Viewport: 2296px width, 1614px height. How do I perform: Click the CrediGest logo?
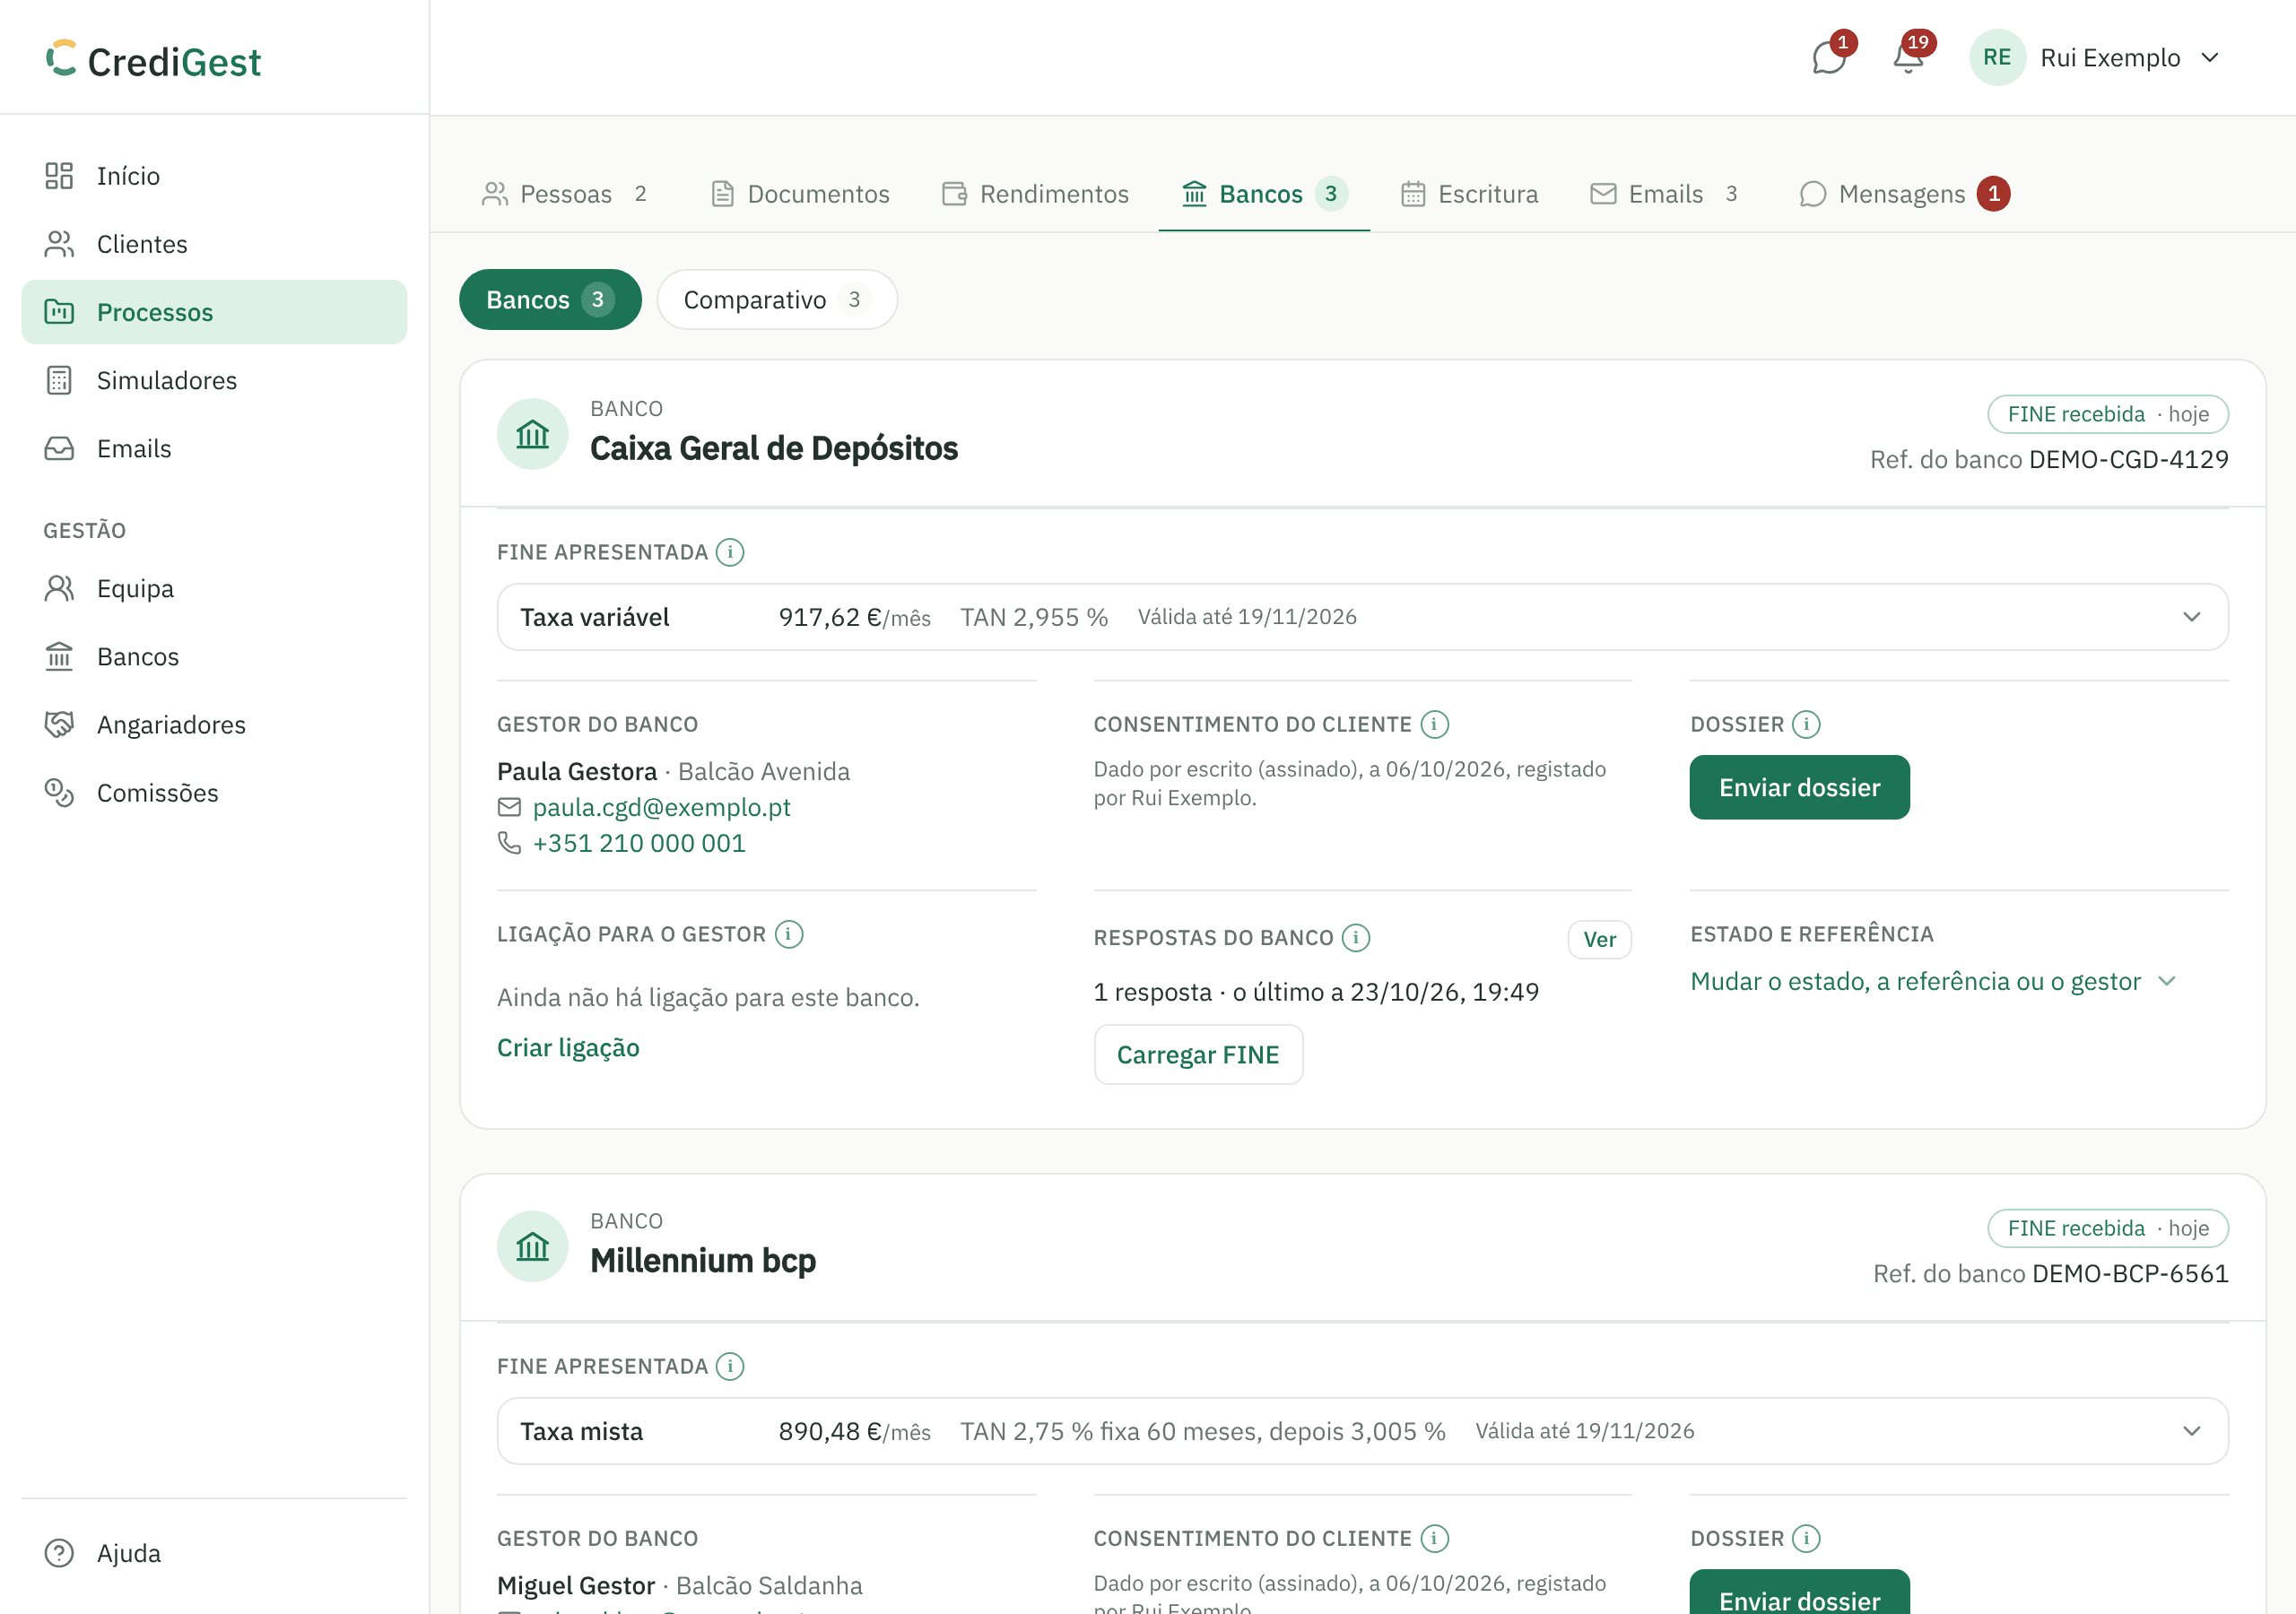[x=153, y=60]
